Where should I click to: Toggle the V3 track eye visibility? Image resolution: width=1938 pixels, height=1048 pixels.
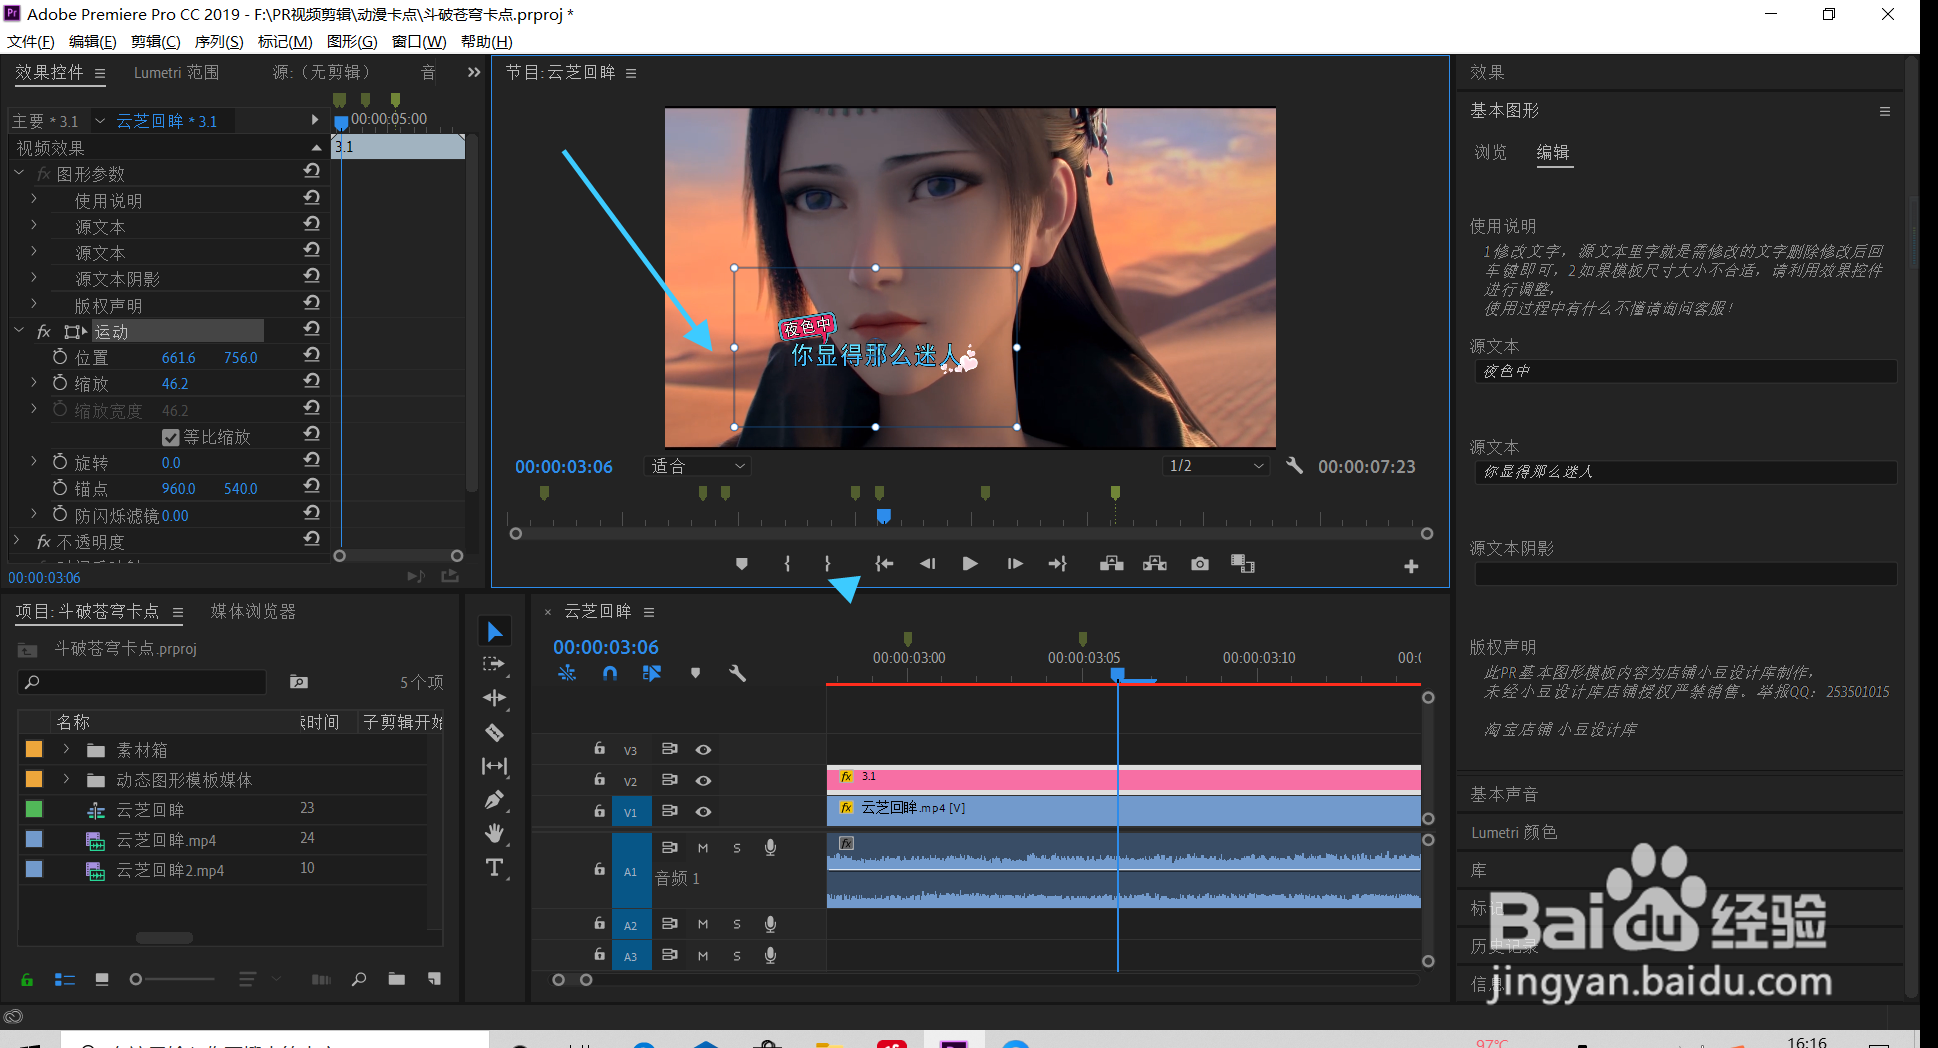click(704, 750)
